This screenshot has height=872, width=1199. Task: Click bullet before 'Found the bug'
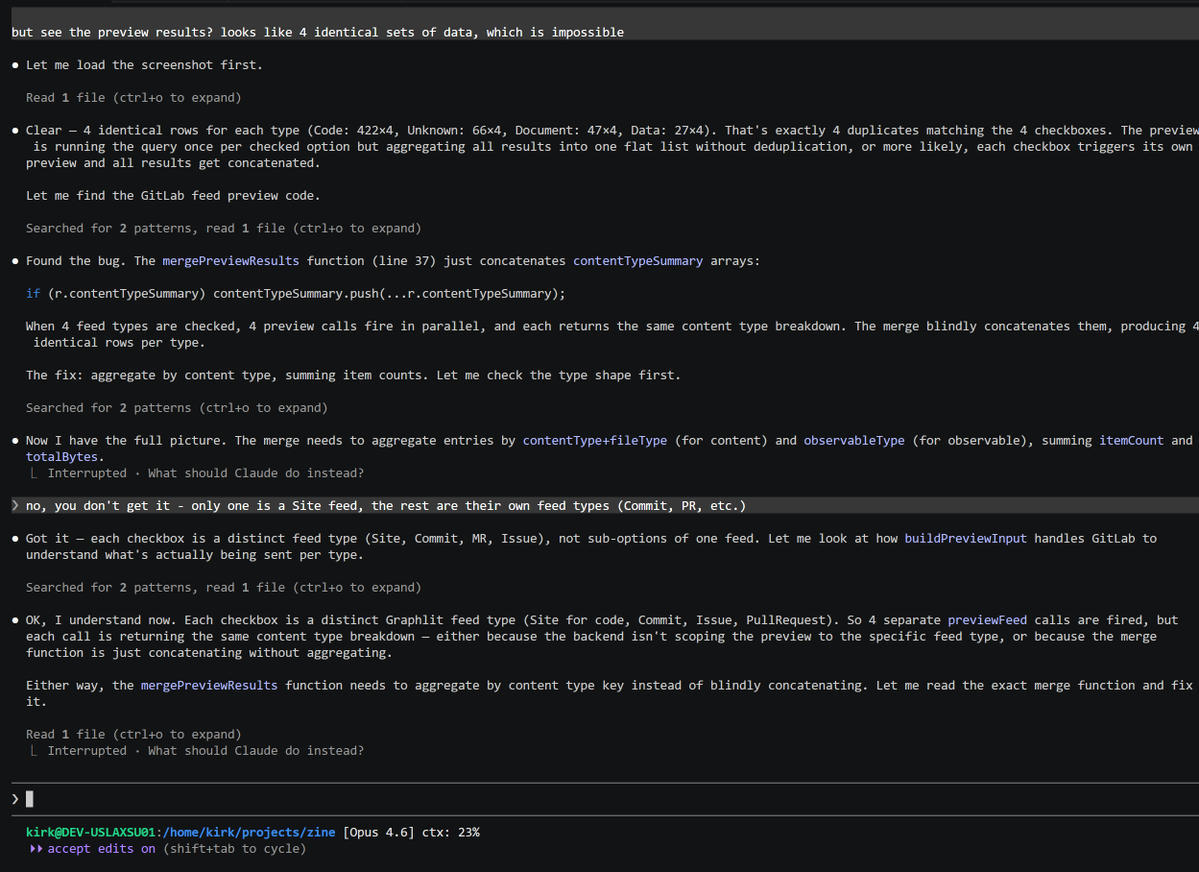pyautogui.click(x=15, y=262)
